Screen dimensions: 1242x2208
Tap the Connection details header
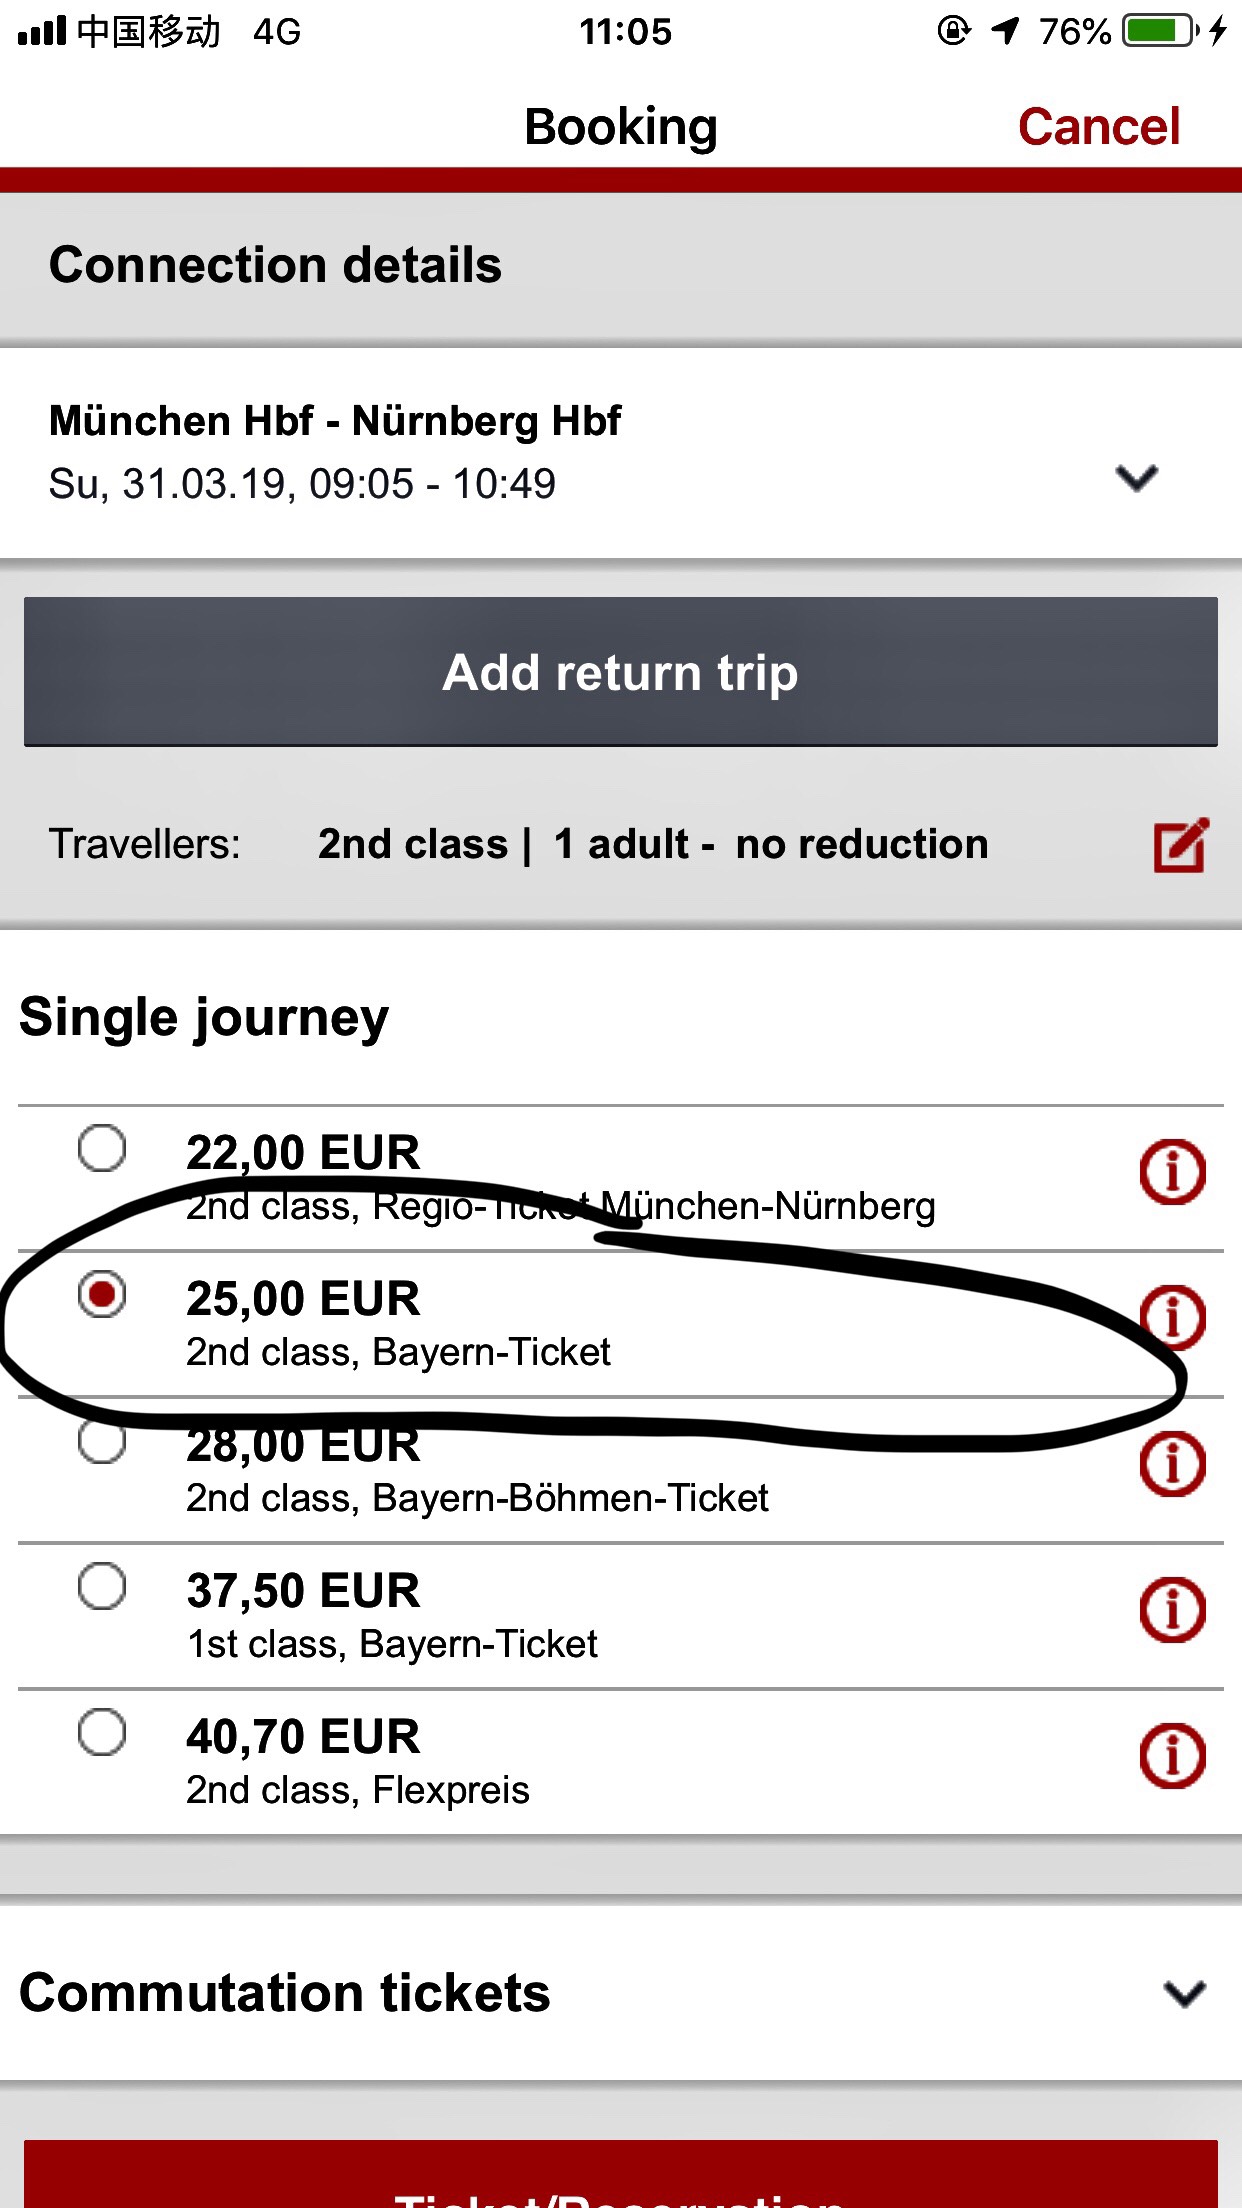tap(275, 266)
